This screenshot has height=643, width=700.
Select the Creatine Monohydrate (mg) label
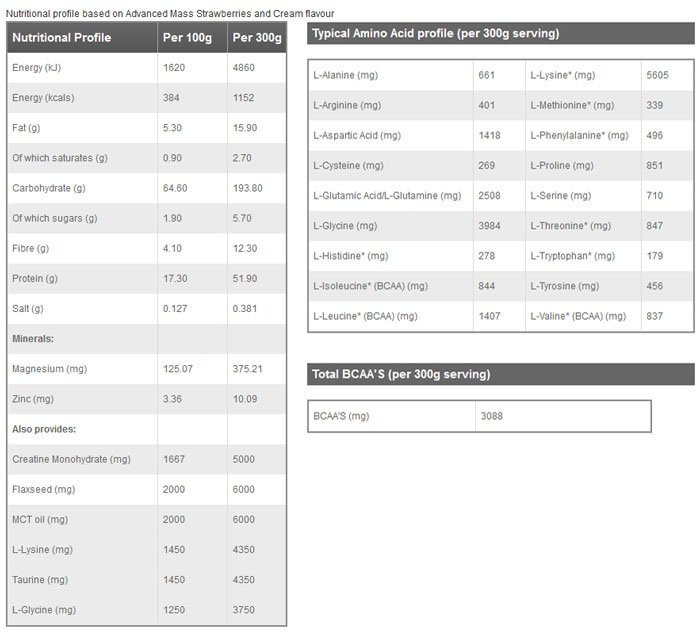tap(71, 459)
